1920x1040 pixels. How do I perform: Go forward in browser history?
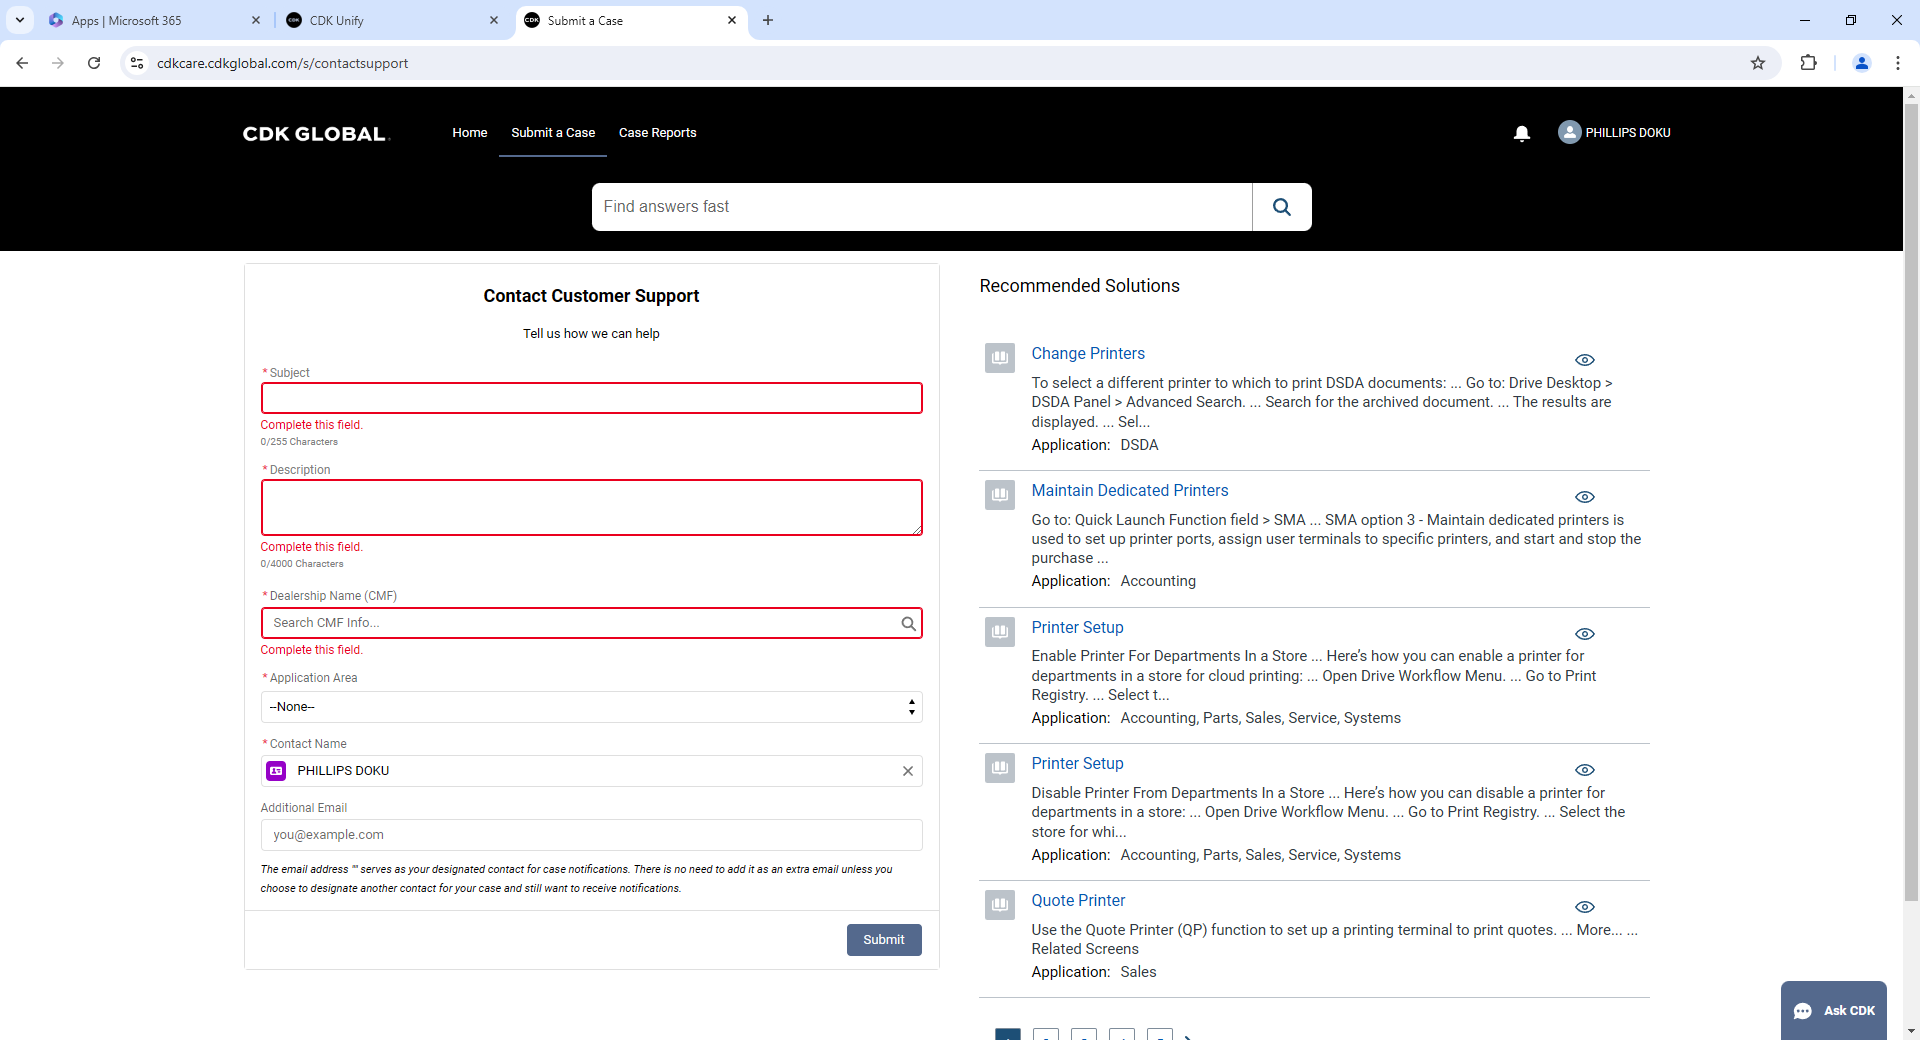tap(58, 63)
